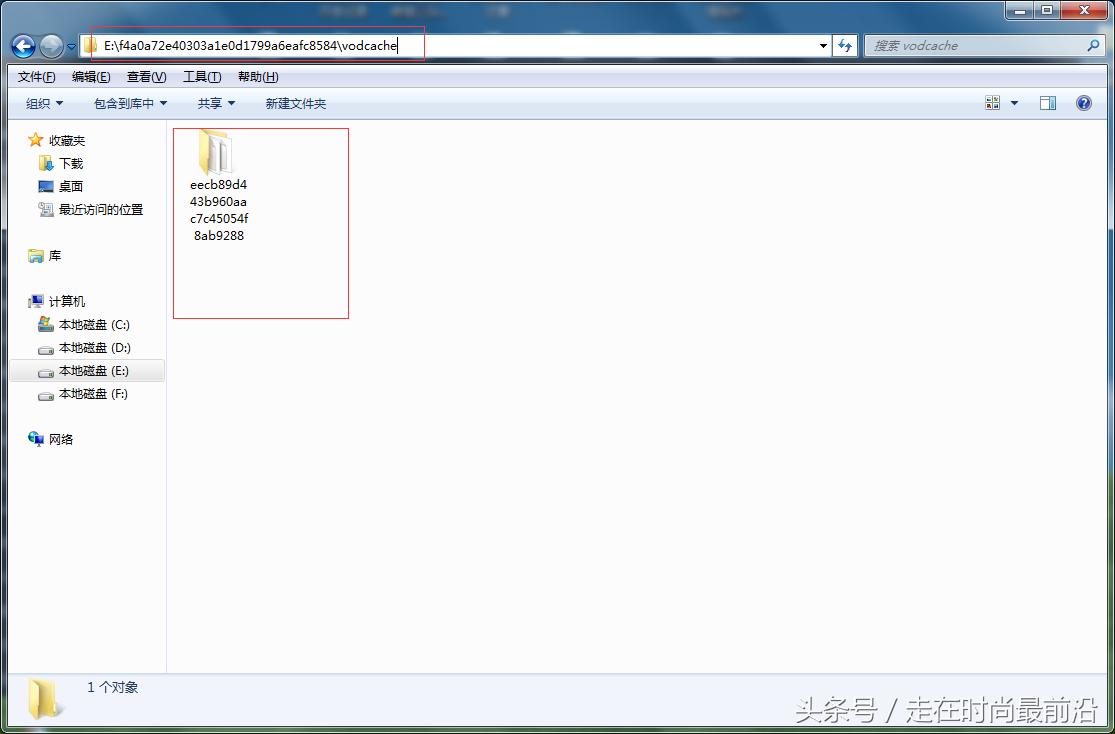Expand the 包含到库中 dropdown

(131, 104)
